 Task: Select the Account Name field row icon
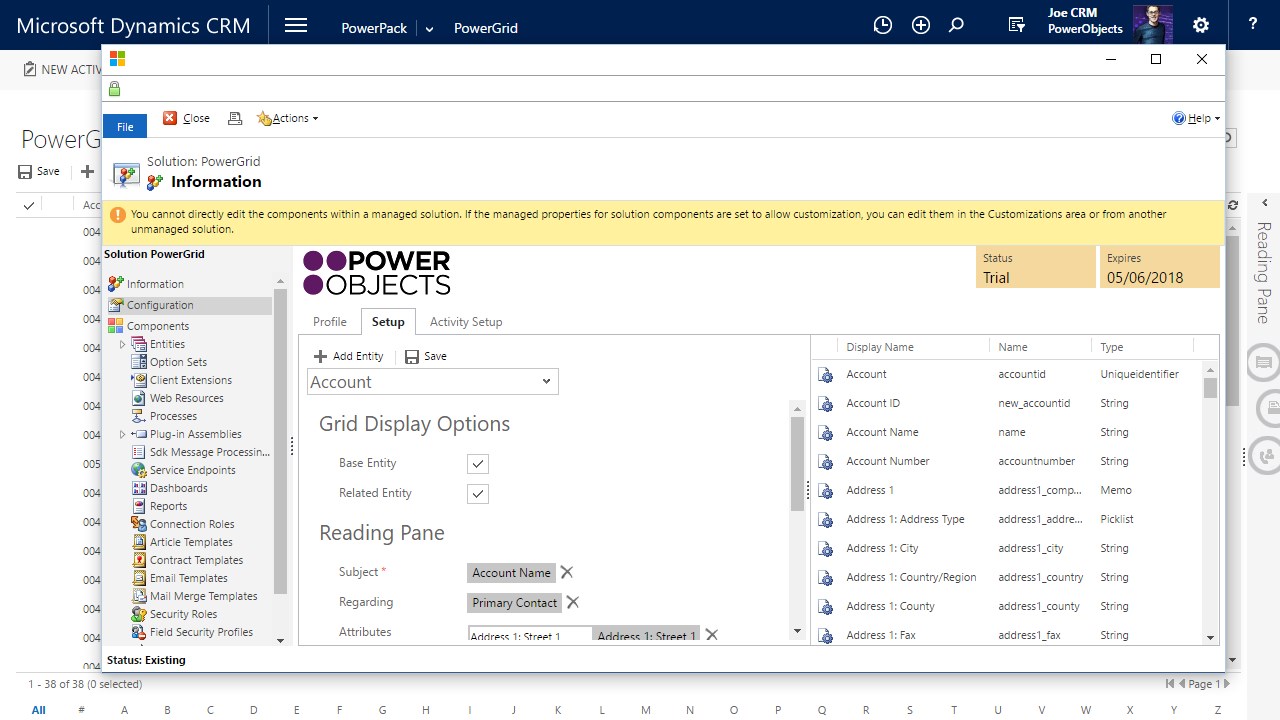pyautogui.click(x=826, y=433)
